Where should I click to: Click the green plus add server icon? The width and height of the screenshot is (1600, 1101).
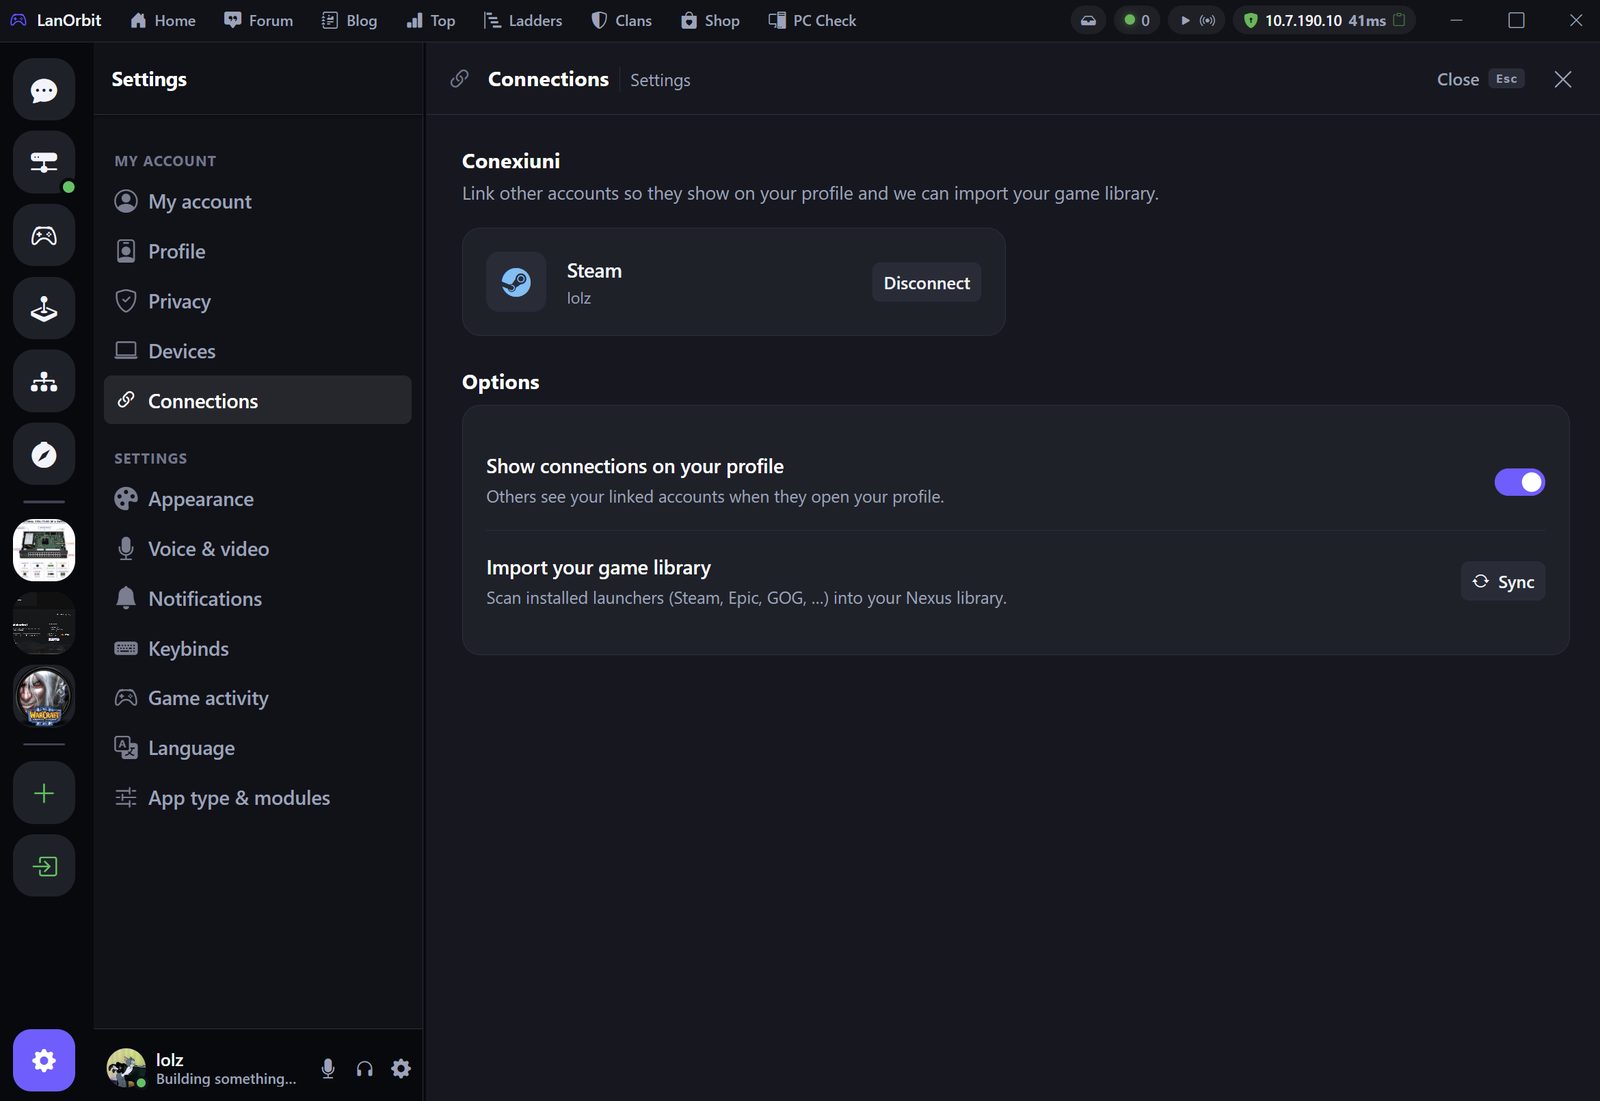(44, 793)
